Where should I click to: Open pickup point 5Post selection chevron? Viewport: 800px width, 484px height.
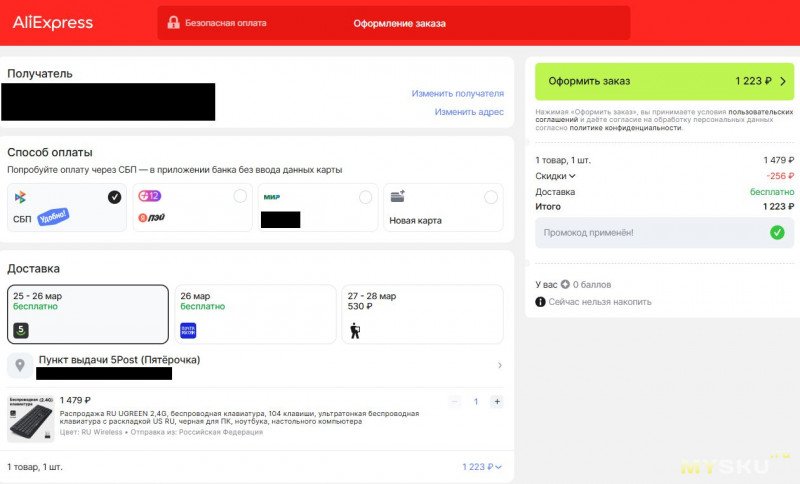click(499, 366)
